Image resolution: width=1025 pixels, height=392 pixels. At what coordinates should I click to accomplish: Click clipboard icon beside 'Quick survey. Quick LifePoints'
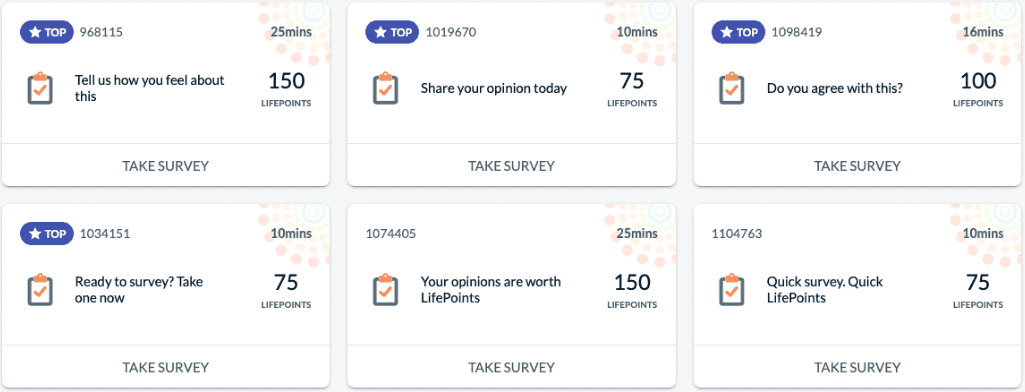click(x=731, y=290)
